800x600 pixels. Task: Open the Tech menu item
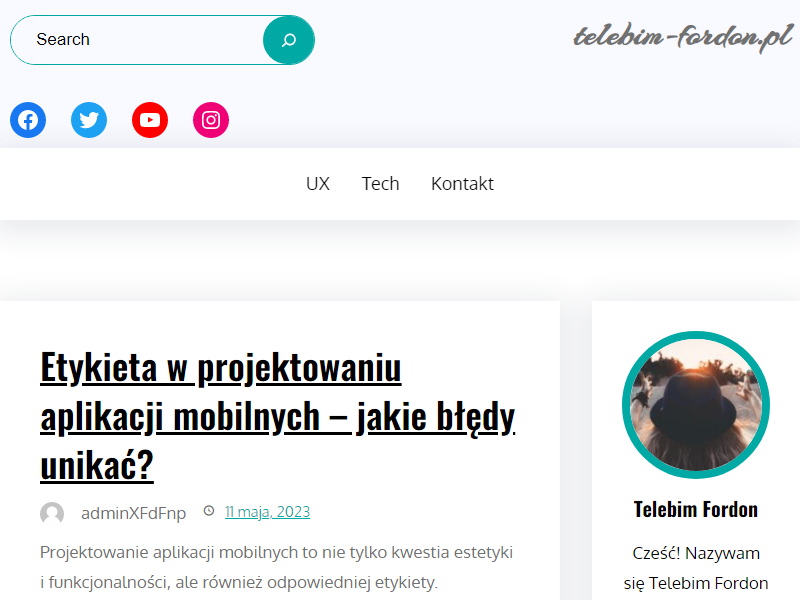pyautogui.click(x=381, y=184)
